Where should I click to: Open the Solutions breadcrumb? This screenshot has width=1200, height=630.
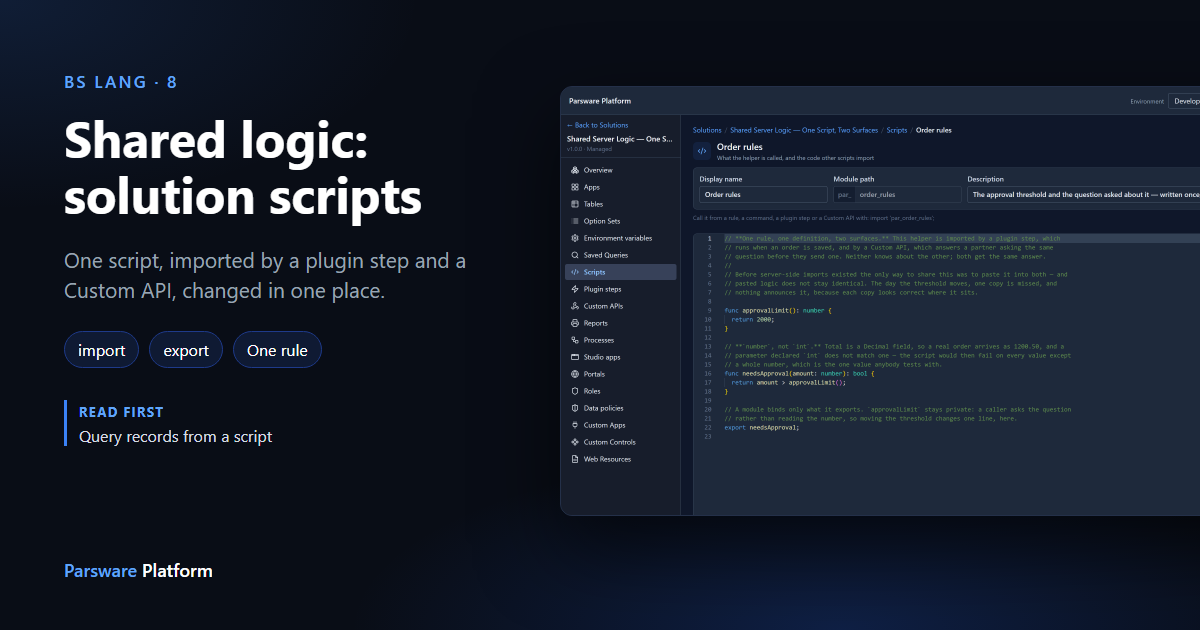707,130
